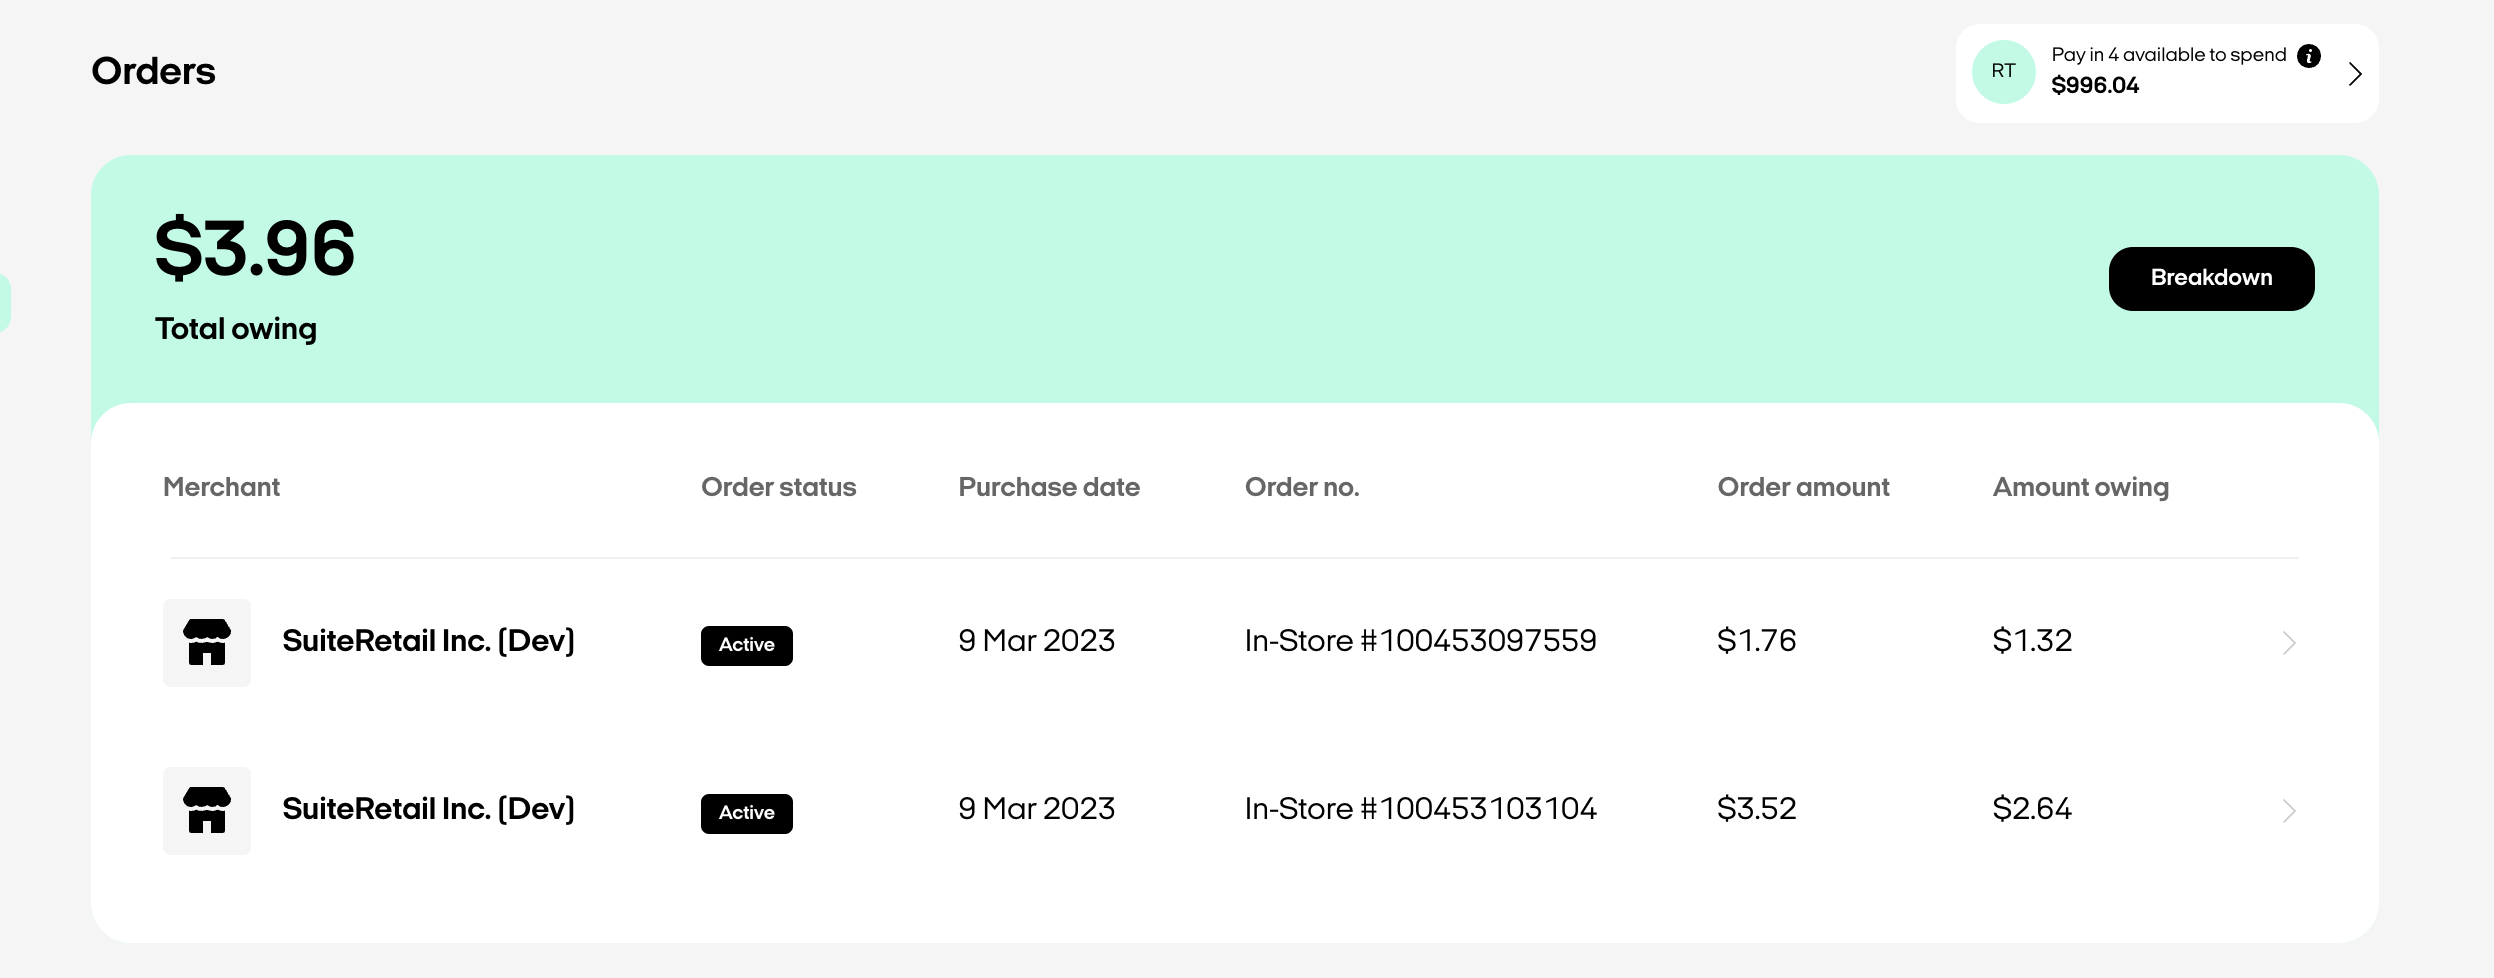The height and width of the screenshot is (978, 2494).
Task: Select SuiteRetail Inc. name on $1.76 order
Action: [x=428, y=641]
